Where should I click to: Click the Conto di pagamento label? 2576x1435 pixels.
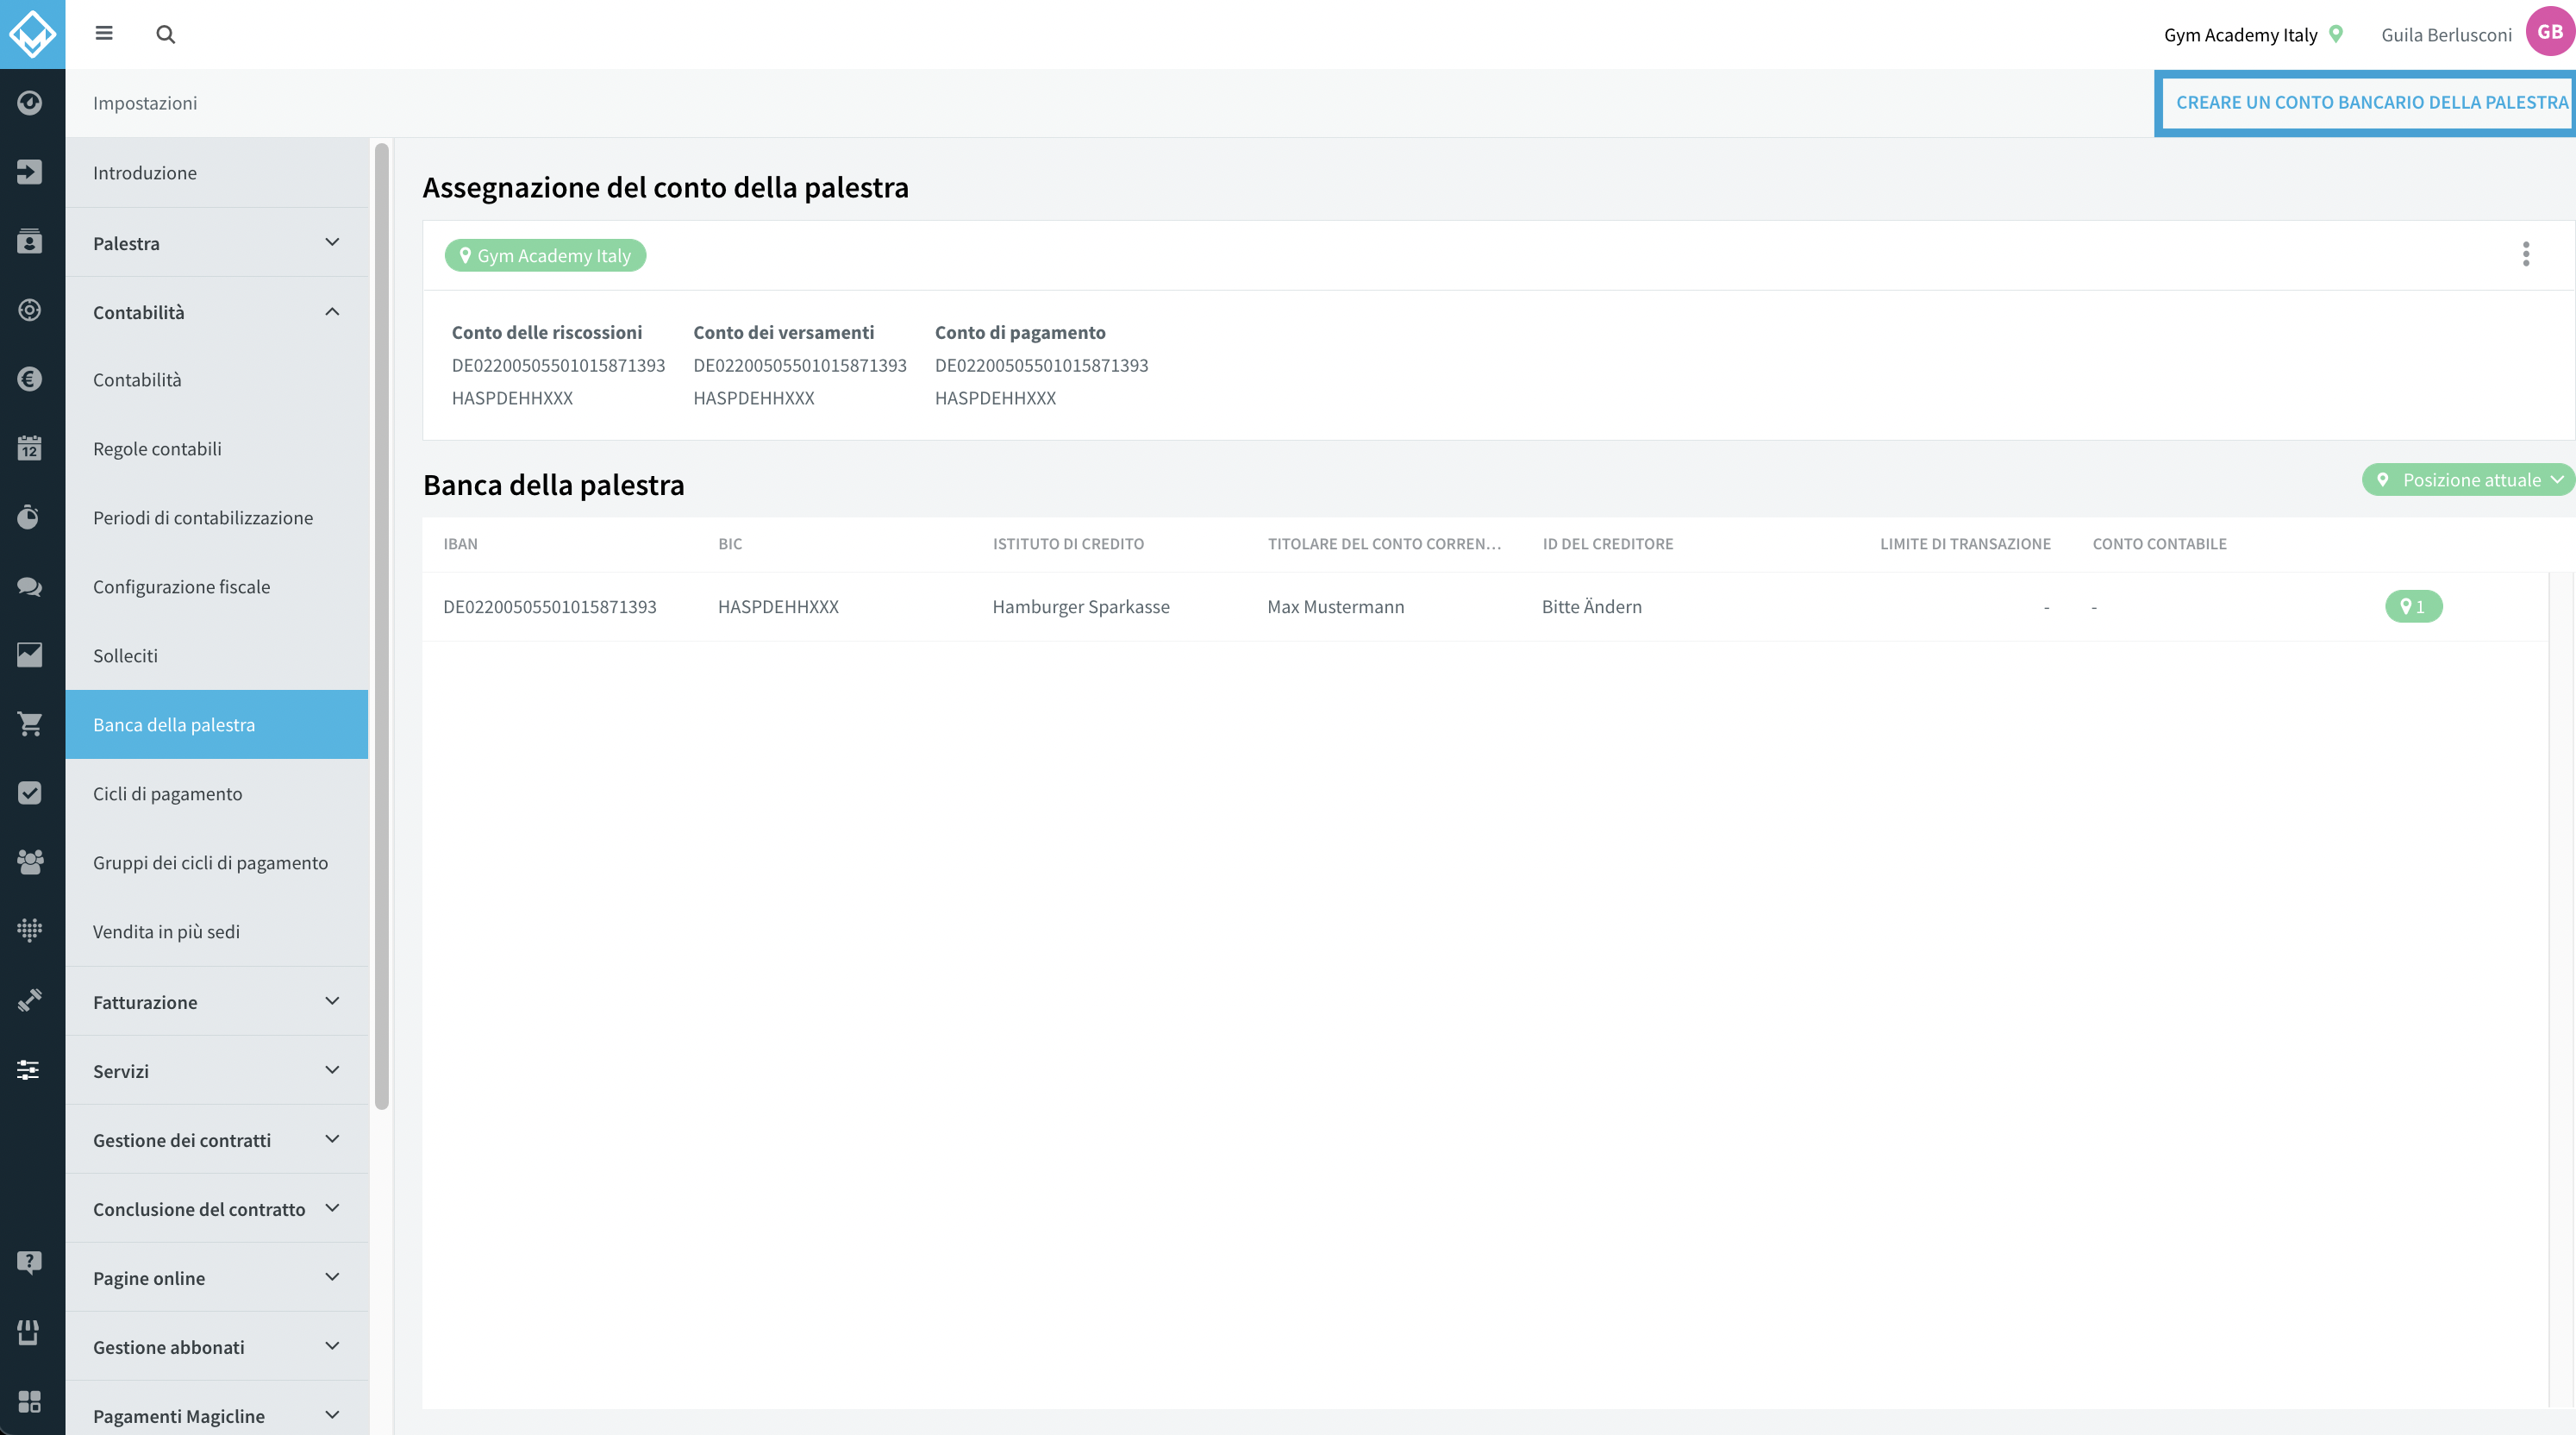1020,332
